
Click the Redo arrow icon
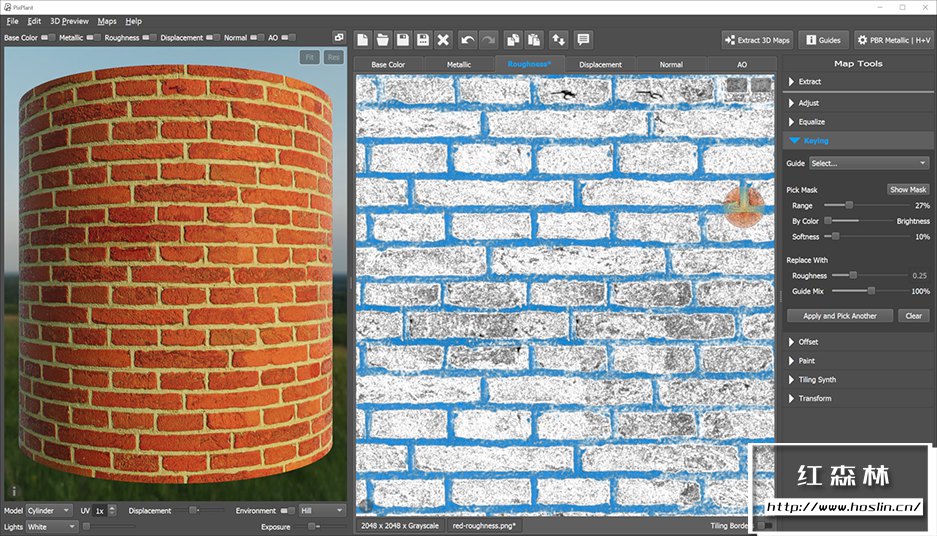pos(488,40)
